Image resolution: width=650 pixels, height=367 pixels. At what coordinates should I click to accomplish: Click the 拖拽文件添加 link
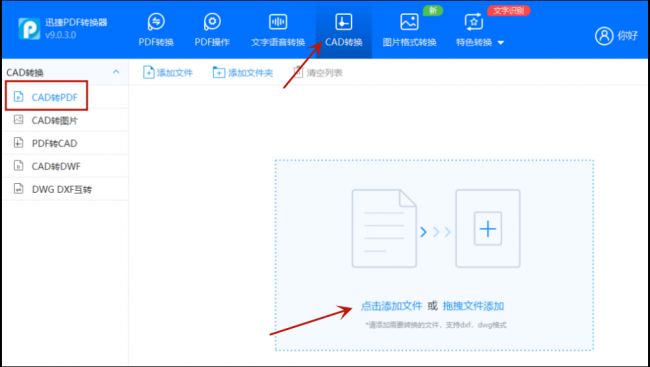pos(473,306)
